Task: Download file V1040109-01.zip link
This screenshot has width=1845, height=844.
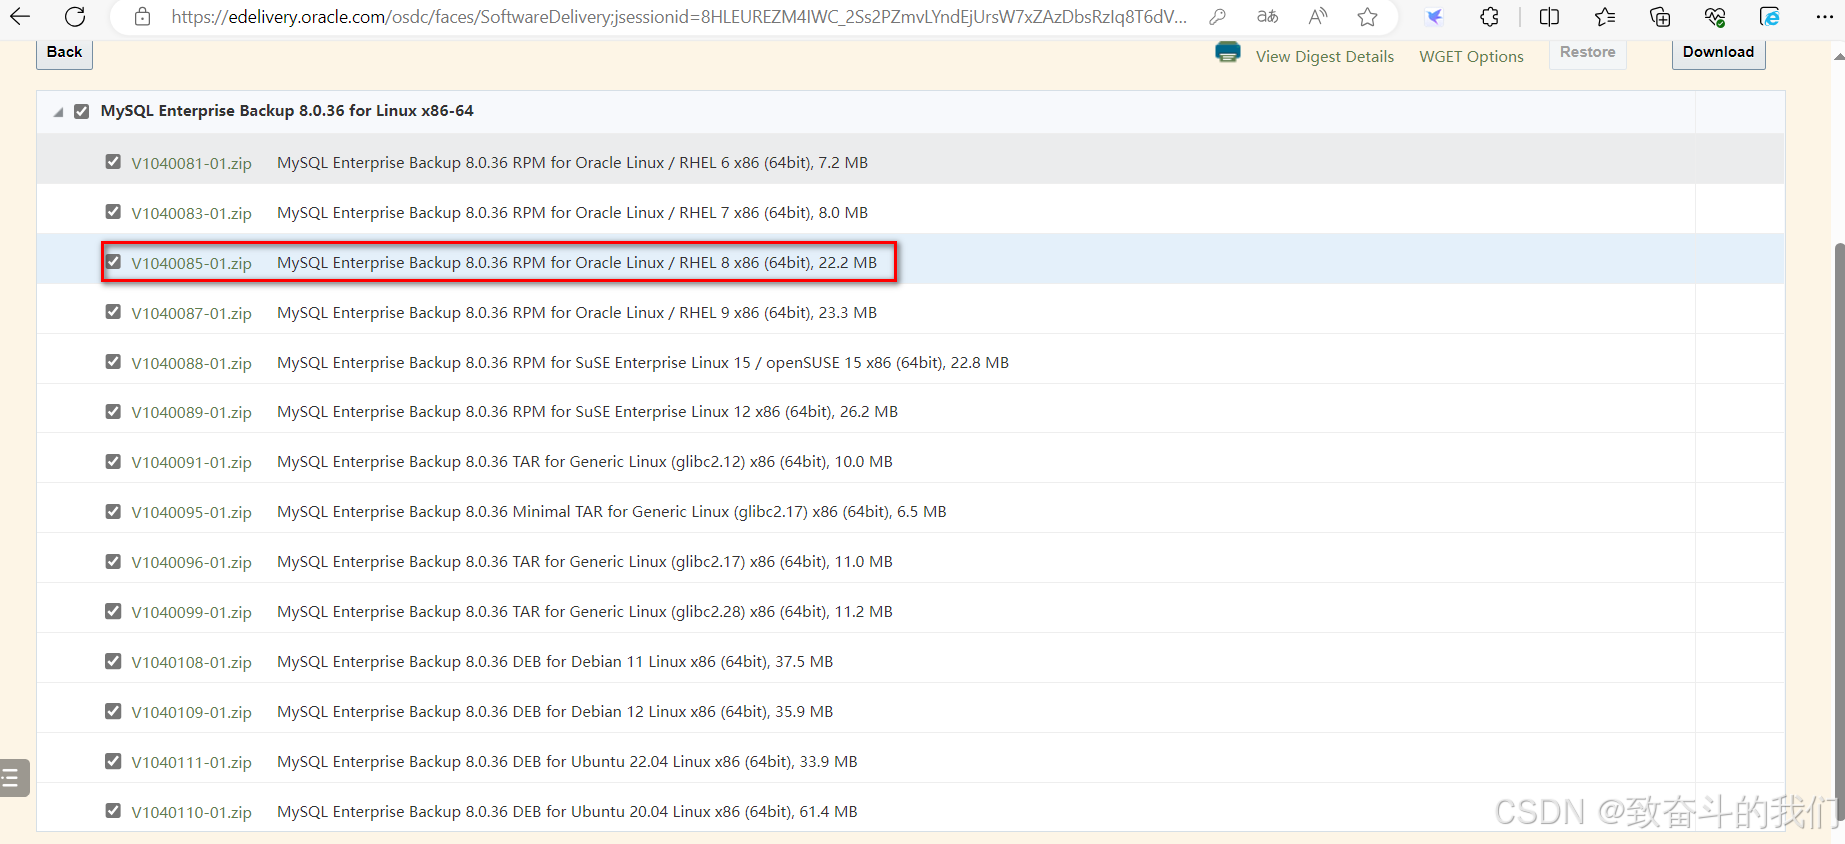Action: click(191, 712)
